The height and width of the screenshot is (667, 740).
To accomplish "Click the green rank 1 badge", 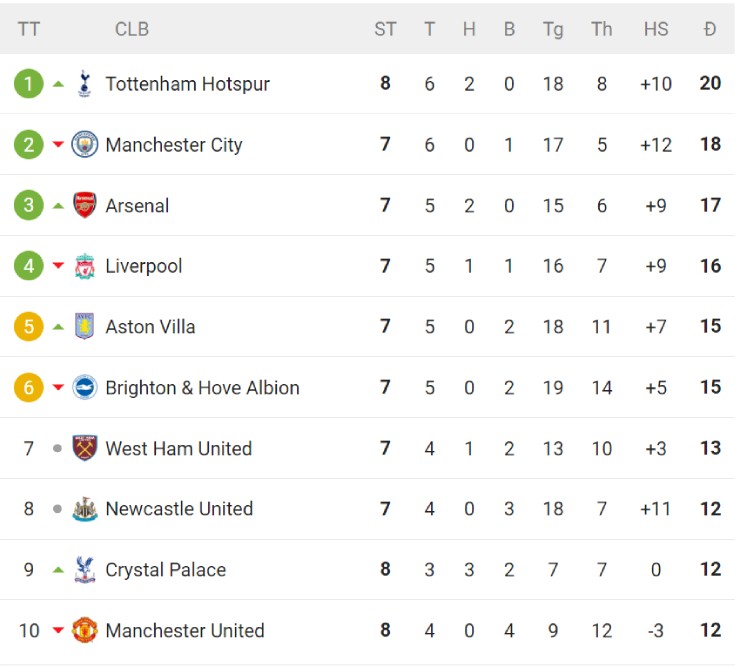I will pos(29,84).
